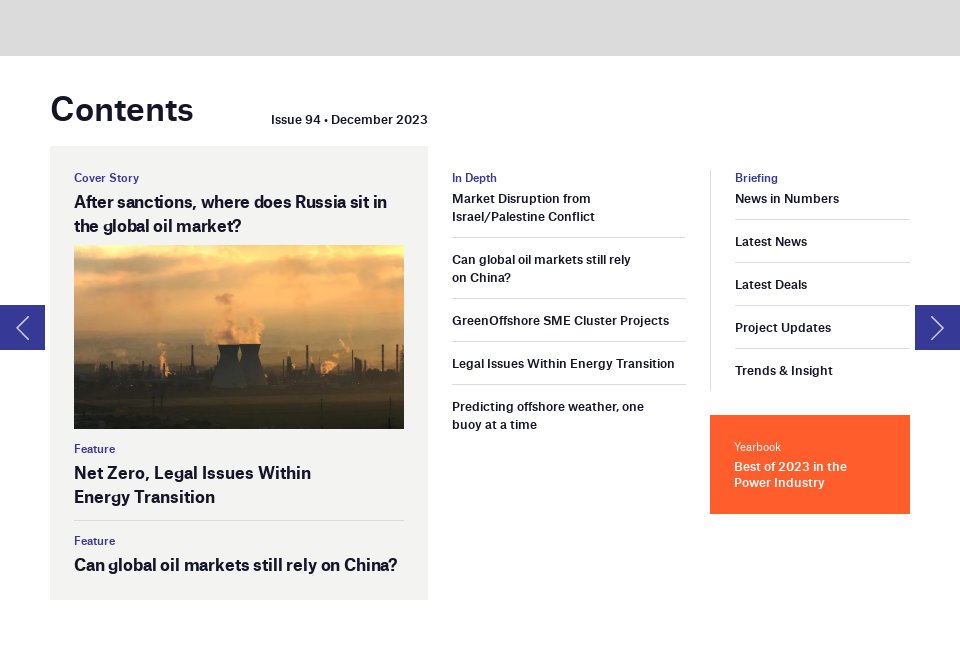Open Net Zero, Legal Issues feature
960x655 pixels.
pos(192,485)
